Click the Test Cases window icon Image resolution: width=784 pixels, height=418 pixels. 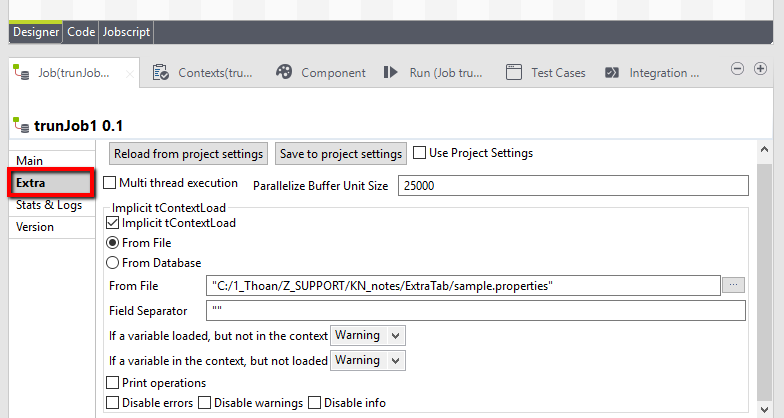click(x=514, y=73)
